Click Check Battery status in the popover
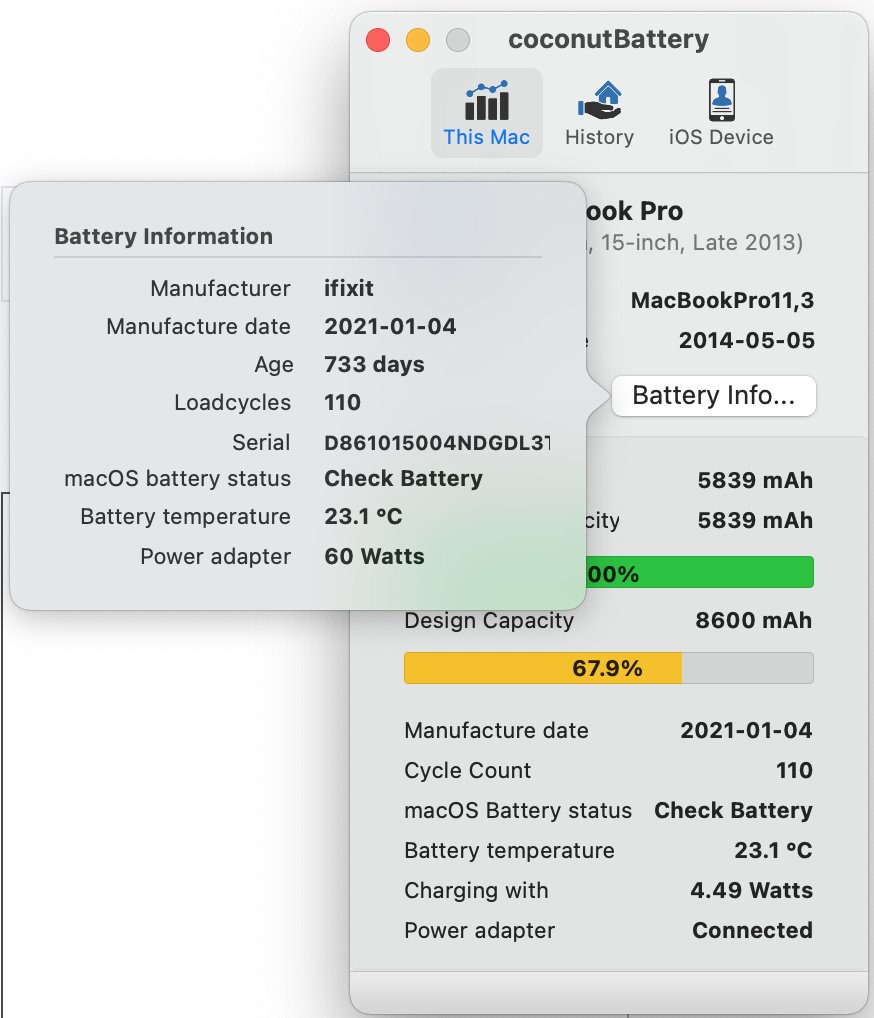Screen dimensions: 874x1018 (x=403, y=478)
